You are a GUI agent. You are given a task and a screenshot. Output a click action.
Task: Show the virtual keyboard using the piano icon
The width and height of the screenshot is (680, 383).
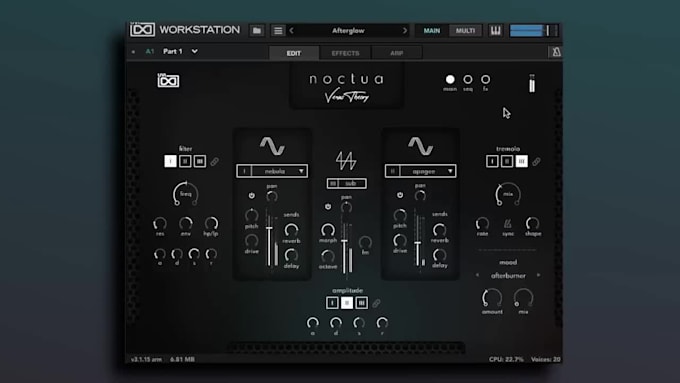tap(496, 30)
